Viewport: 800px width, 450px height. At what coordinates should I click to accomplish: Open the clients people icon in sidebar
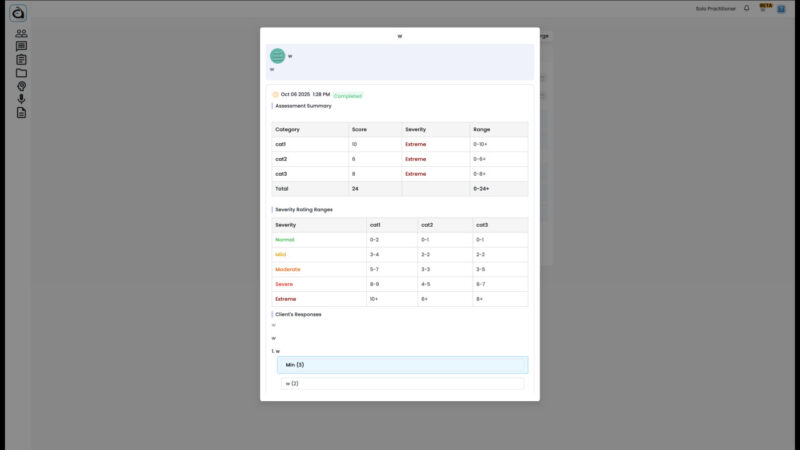pyautogui.click(x=21, y=33)
